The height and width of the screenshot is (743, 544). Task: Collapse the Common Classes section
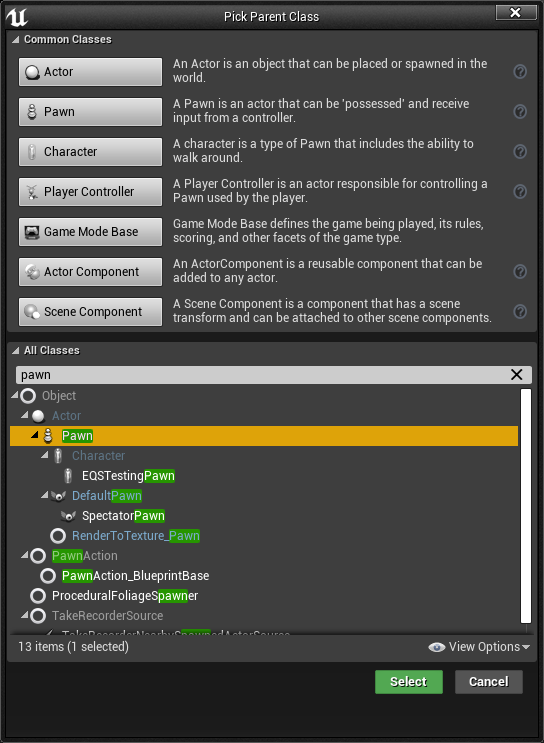coord(16,39)
